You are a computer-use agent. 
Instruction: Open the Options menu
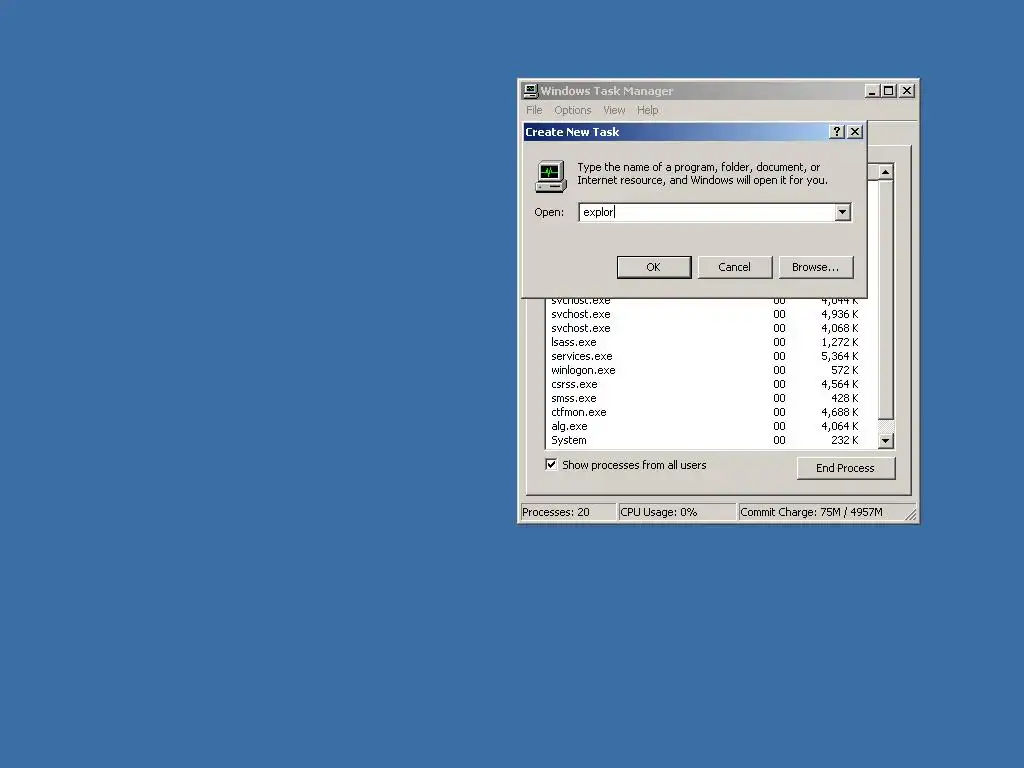(573, 110)
